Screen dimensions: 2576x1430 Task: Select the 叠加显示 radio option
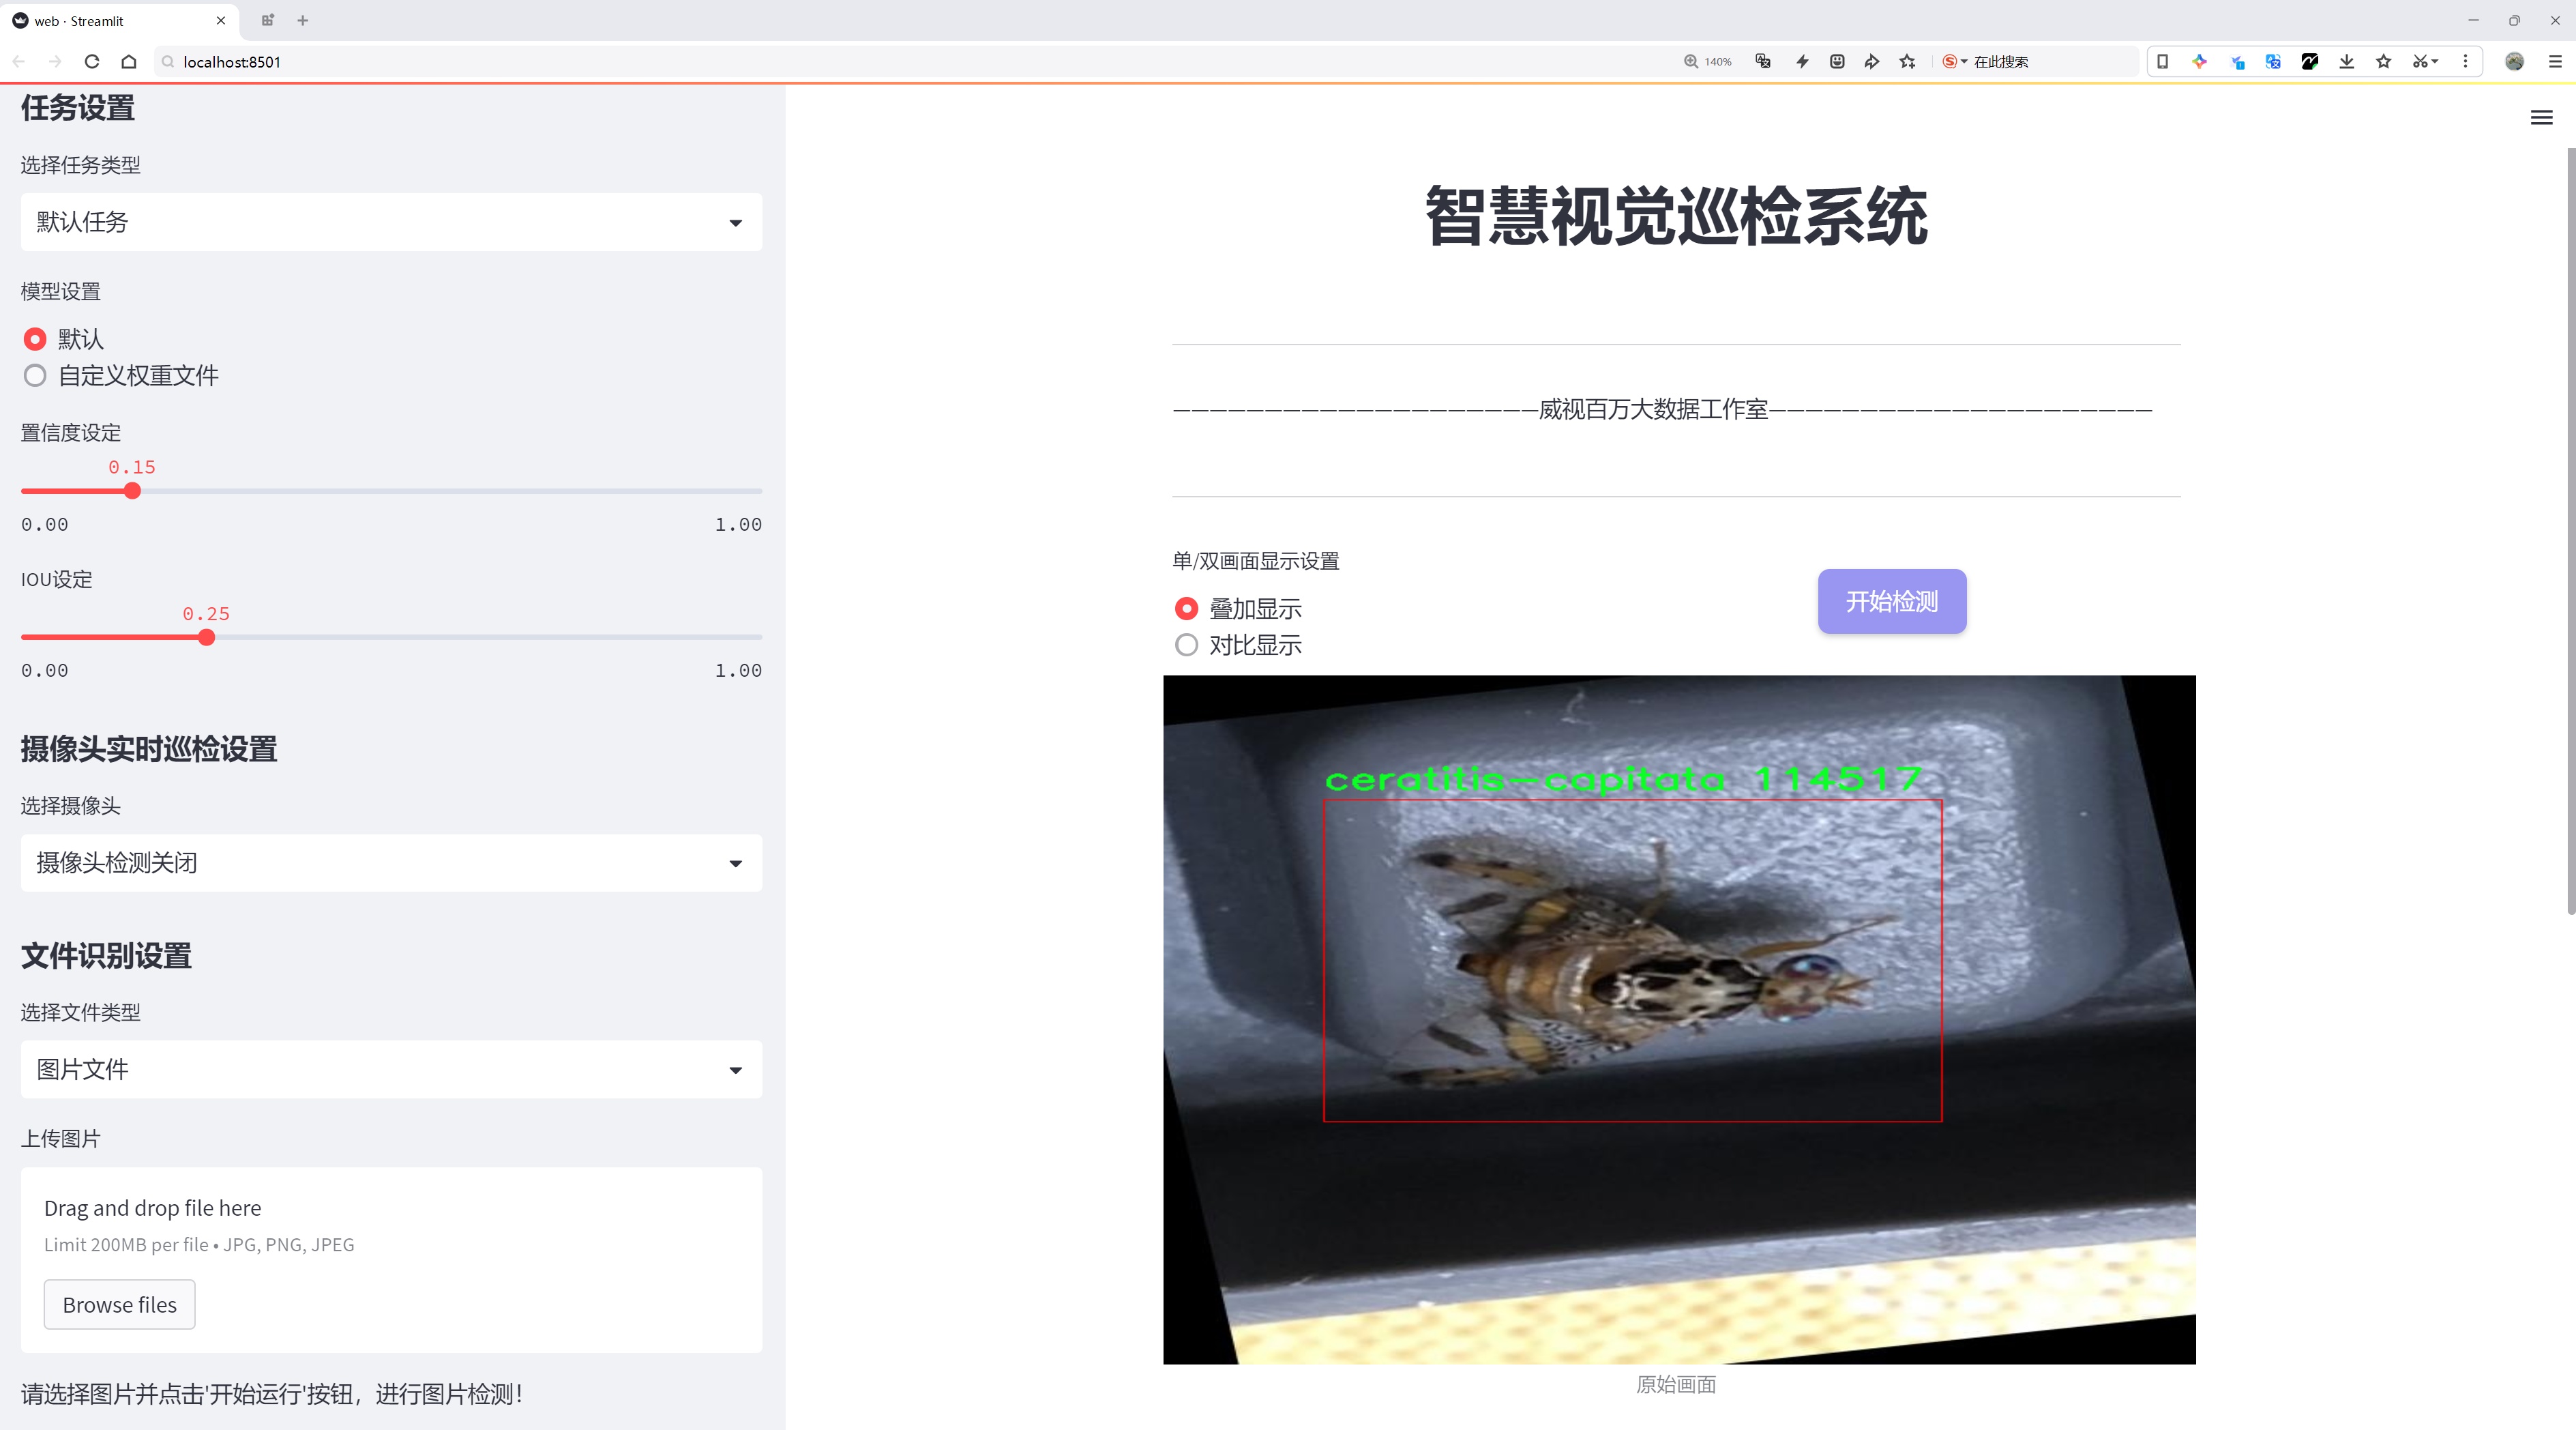(1186, 608)
